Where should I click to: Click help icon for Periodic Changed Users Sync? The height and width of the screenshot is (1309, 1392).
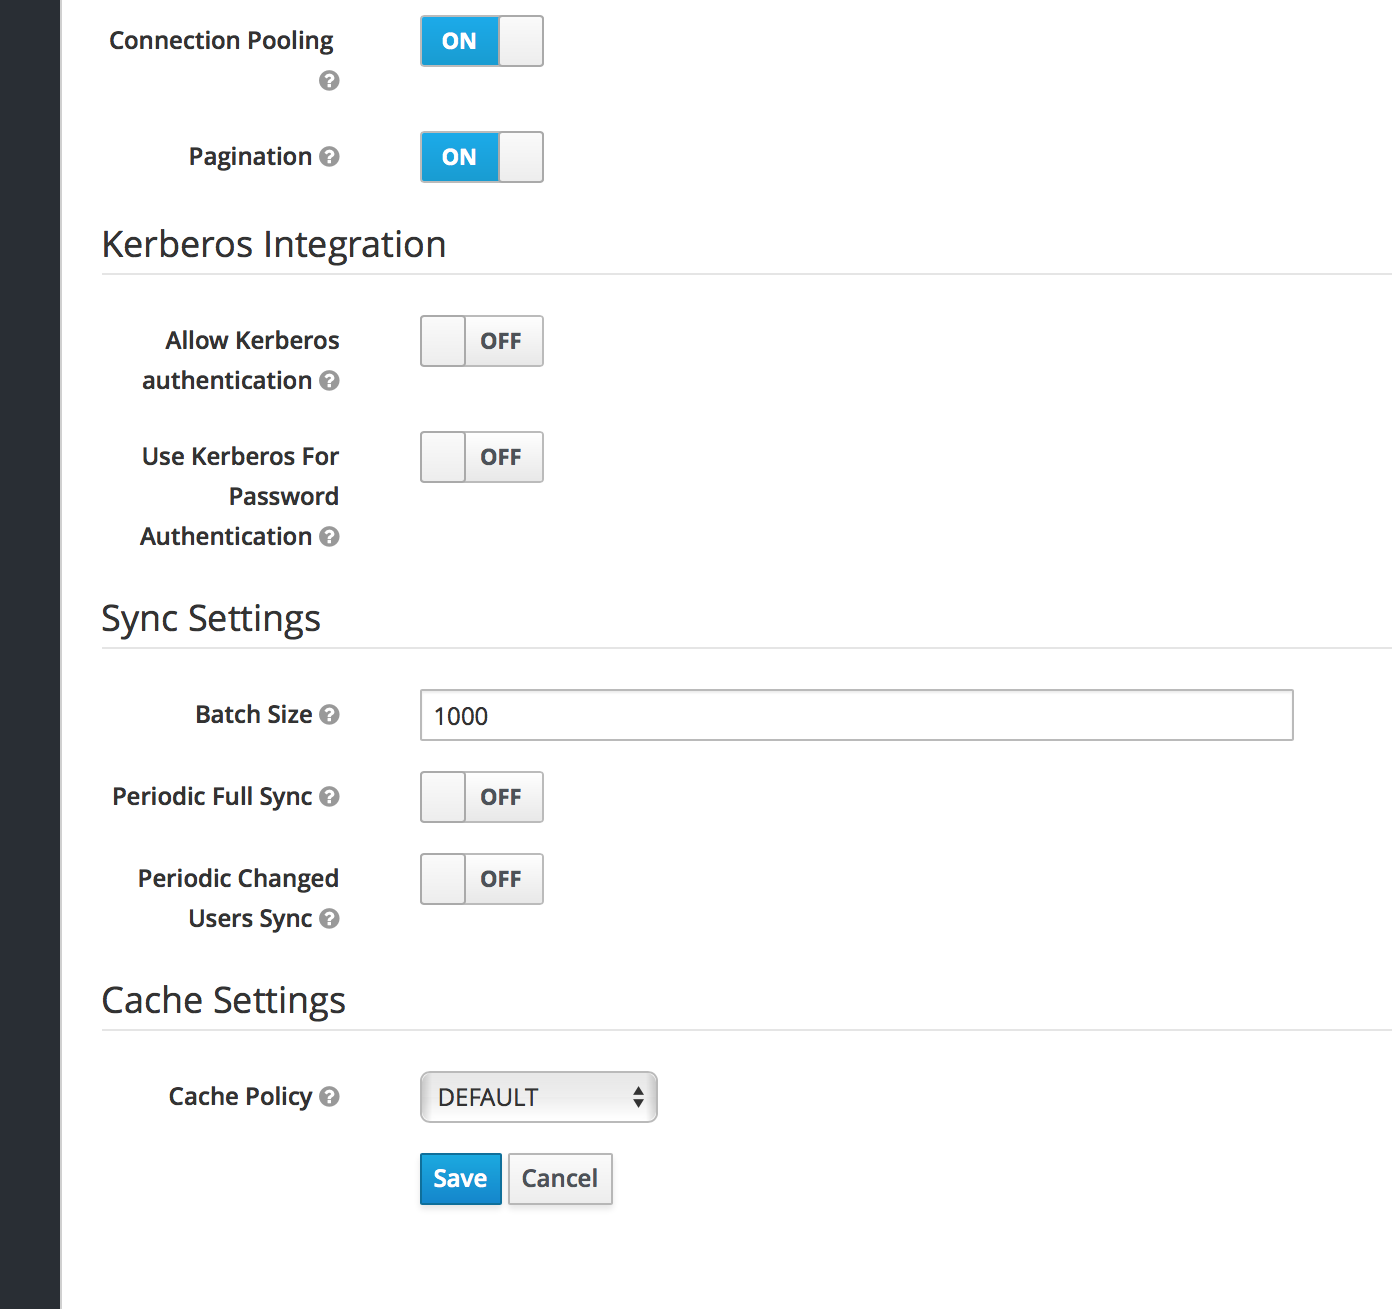329,919
